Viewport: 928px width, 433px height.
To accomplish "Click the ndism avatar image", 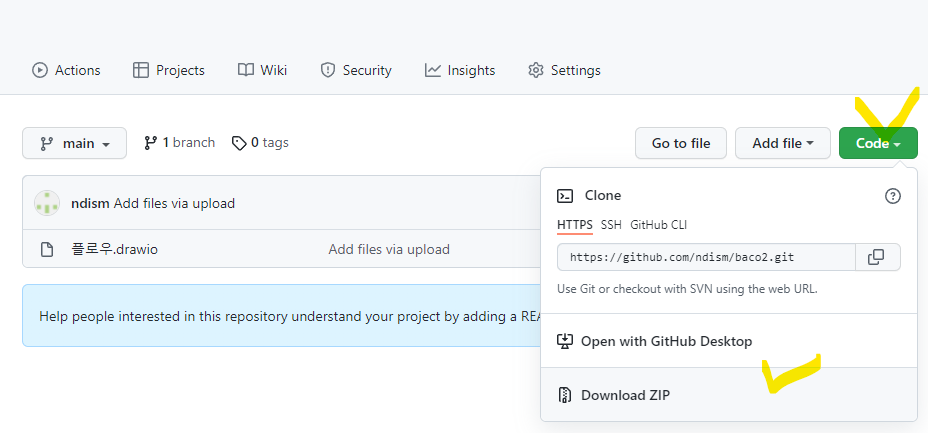I will point(47,203).
